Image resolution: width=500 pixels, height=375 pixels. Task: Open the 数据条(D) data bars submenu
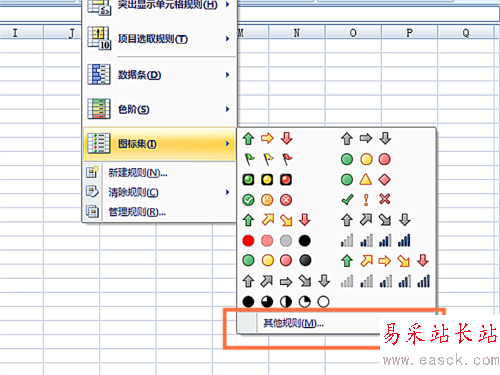tap(159, 75)
